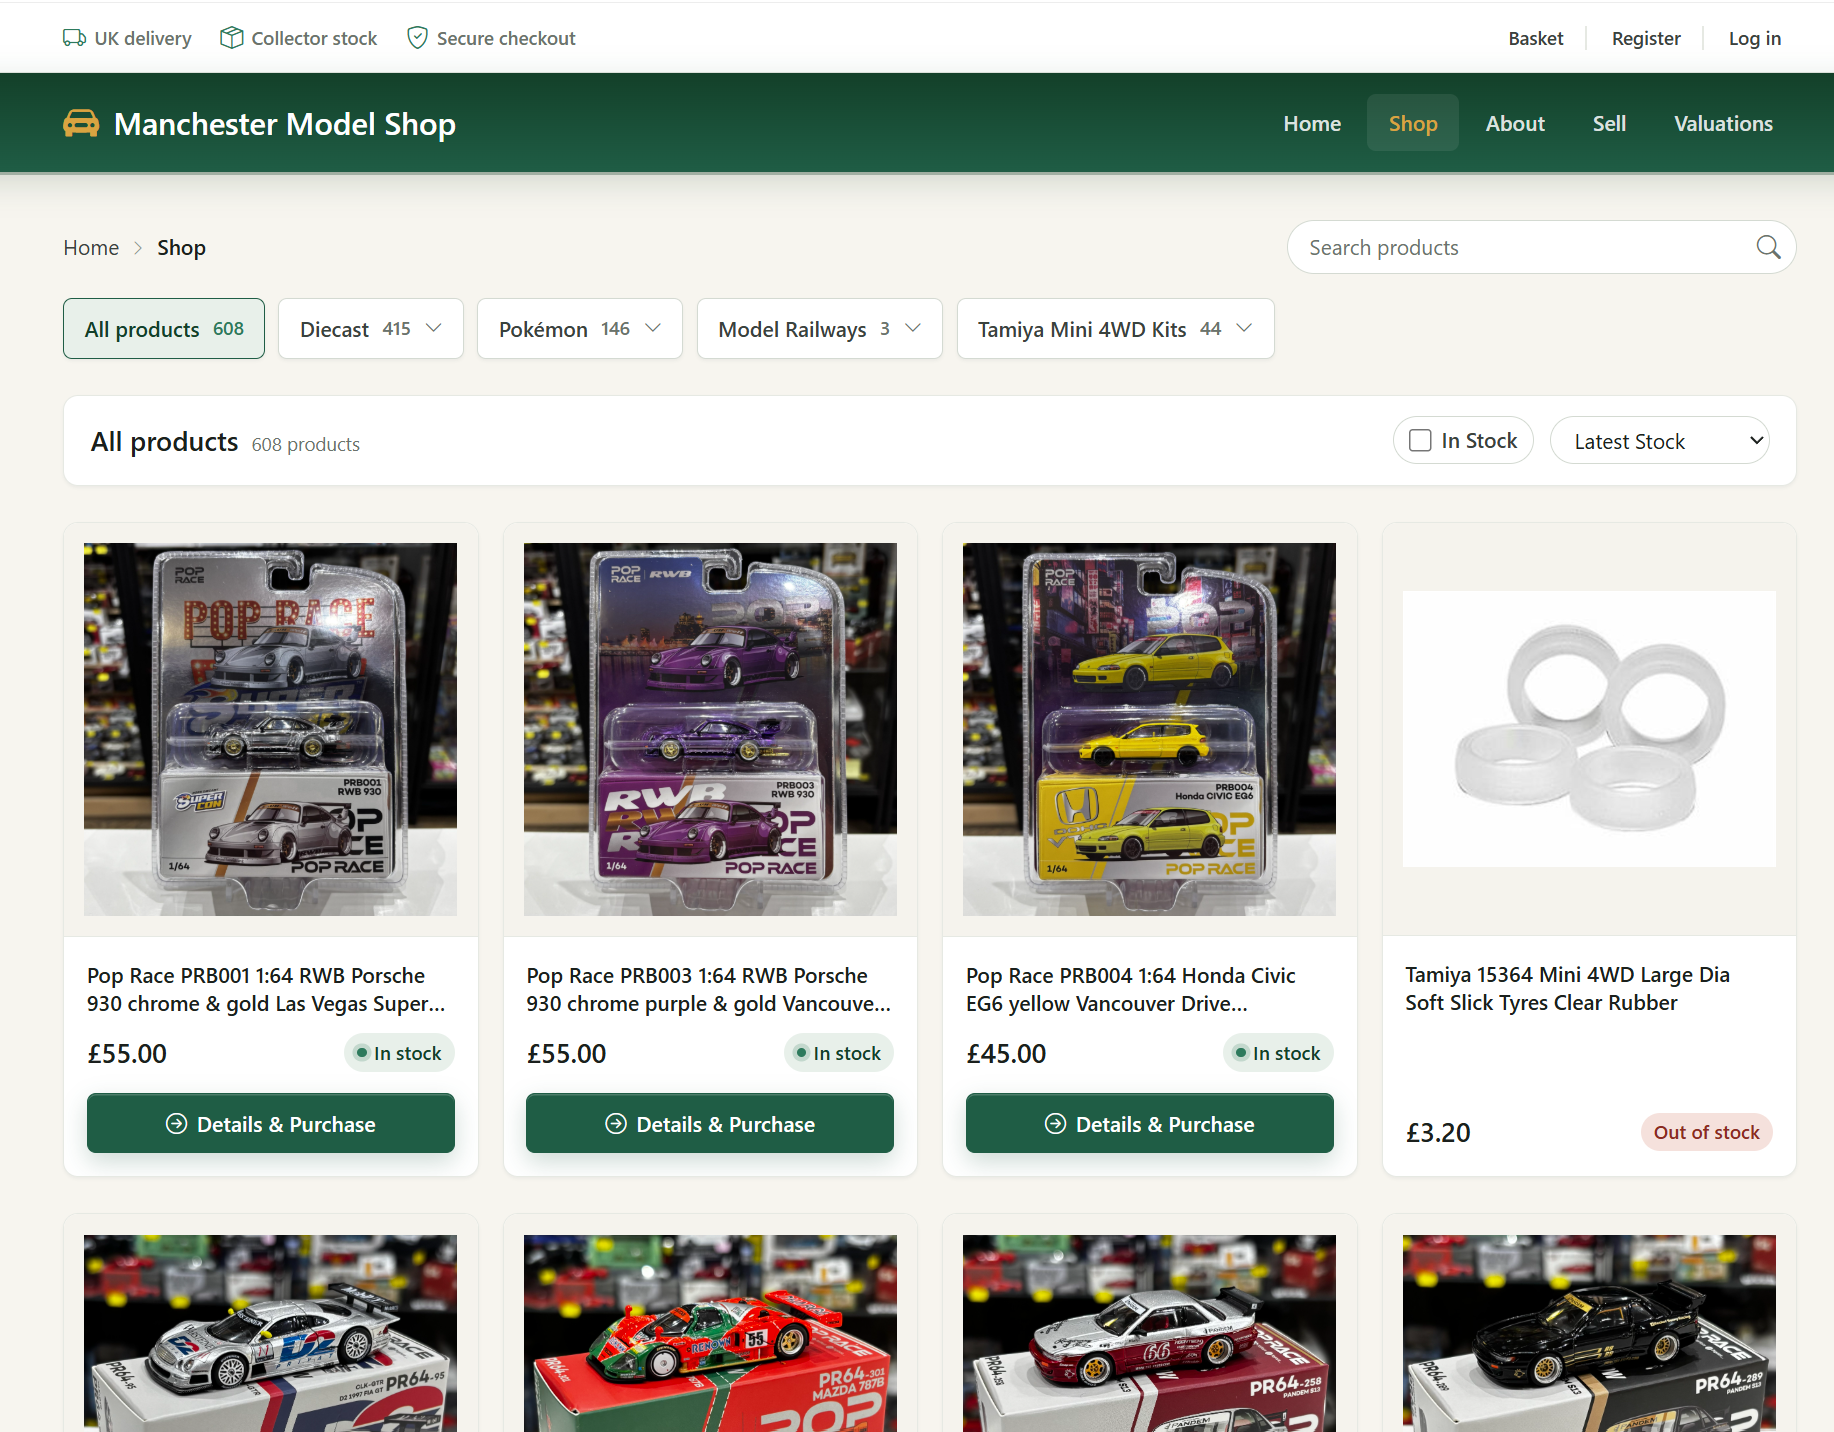Expand the Diecast category dropdown
The height and width of the screenshot is (1432, 1834).
371,329
